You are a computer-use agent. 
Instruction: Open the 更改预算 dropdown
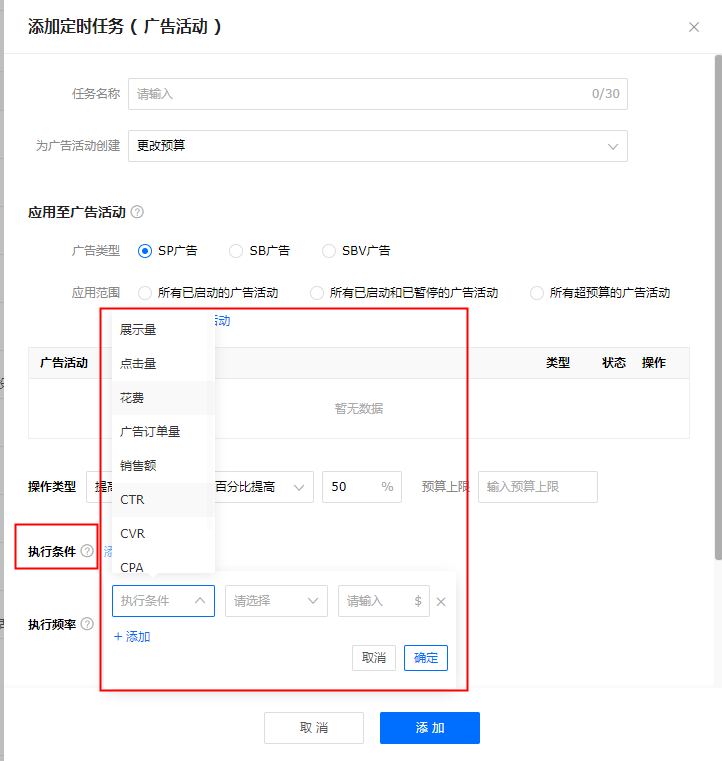pos(377,146)
